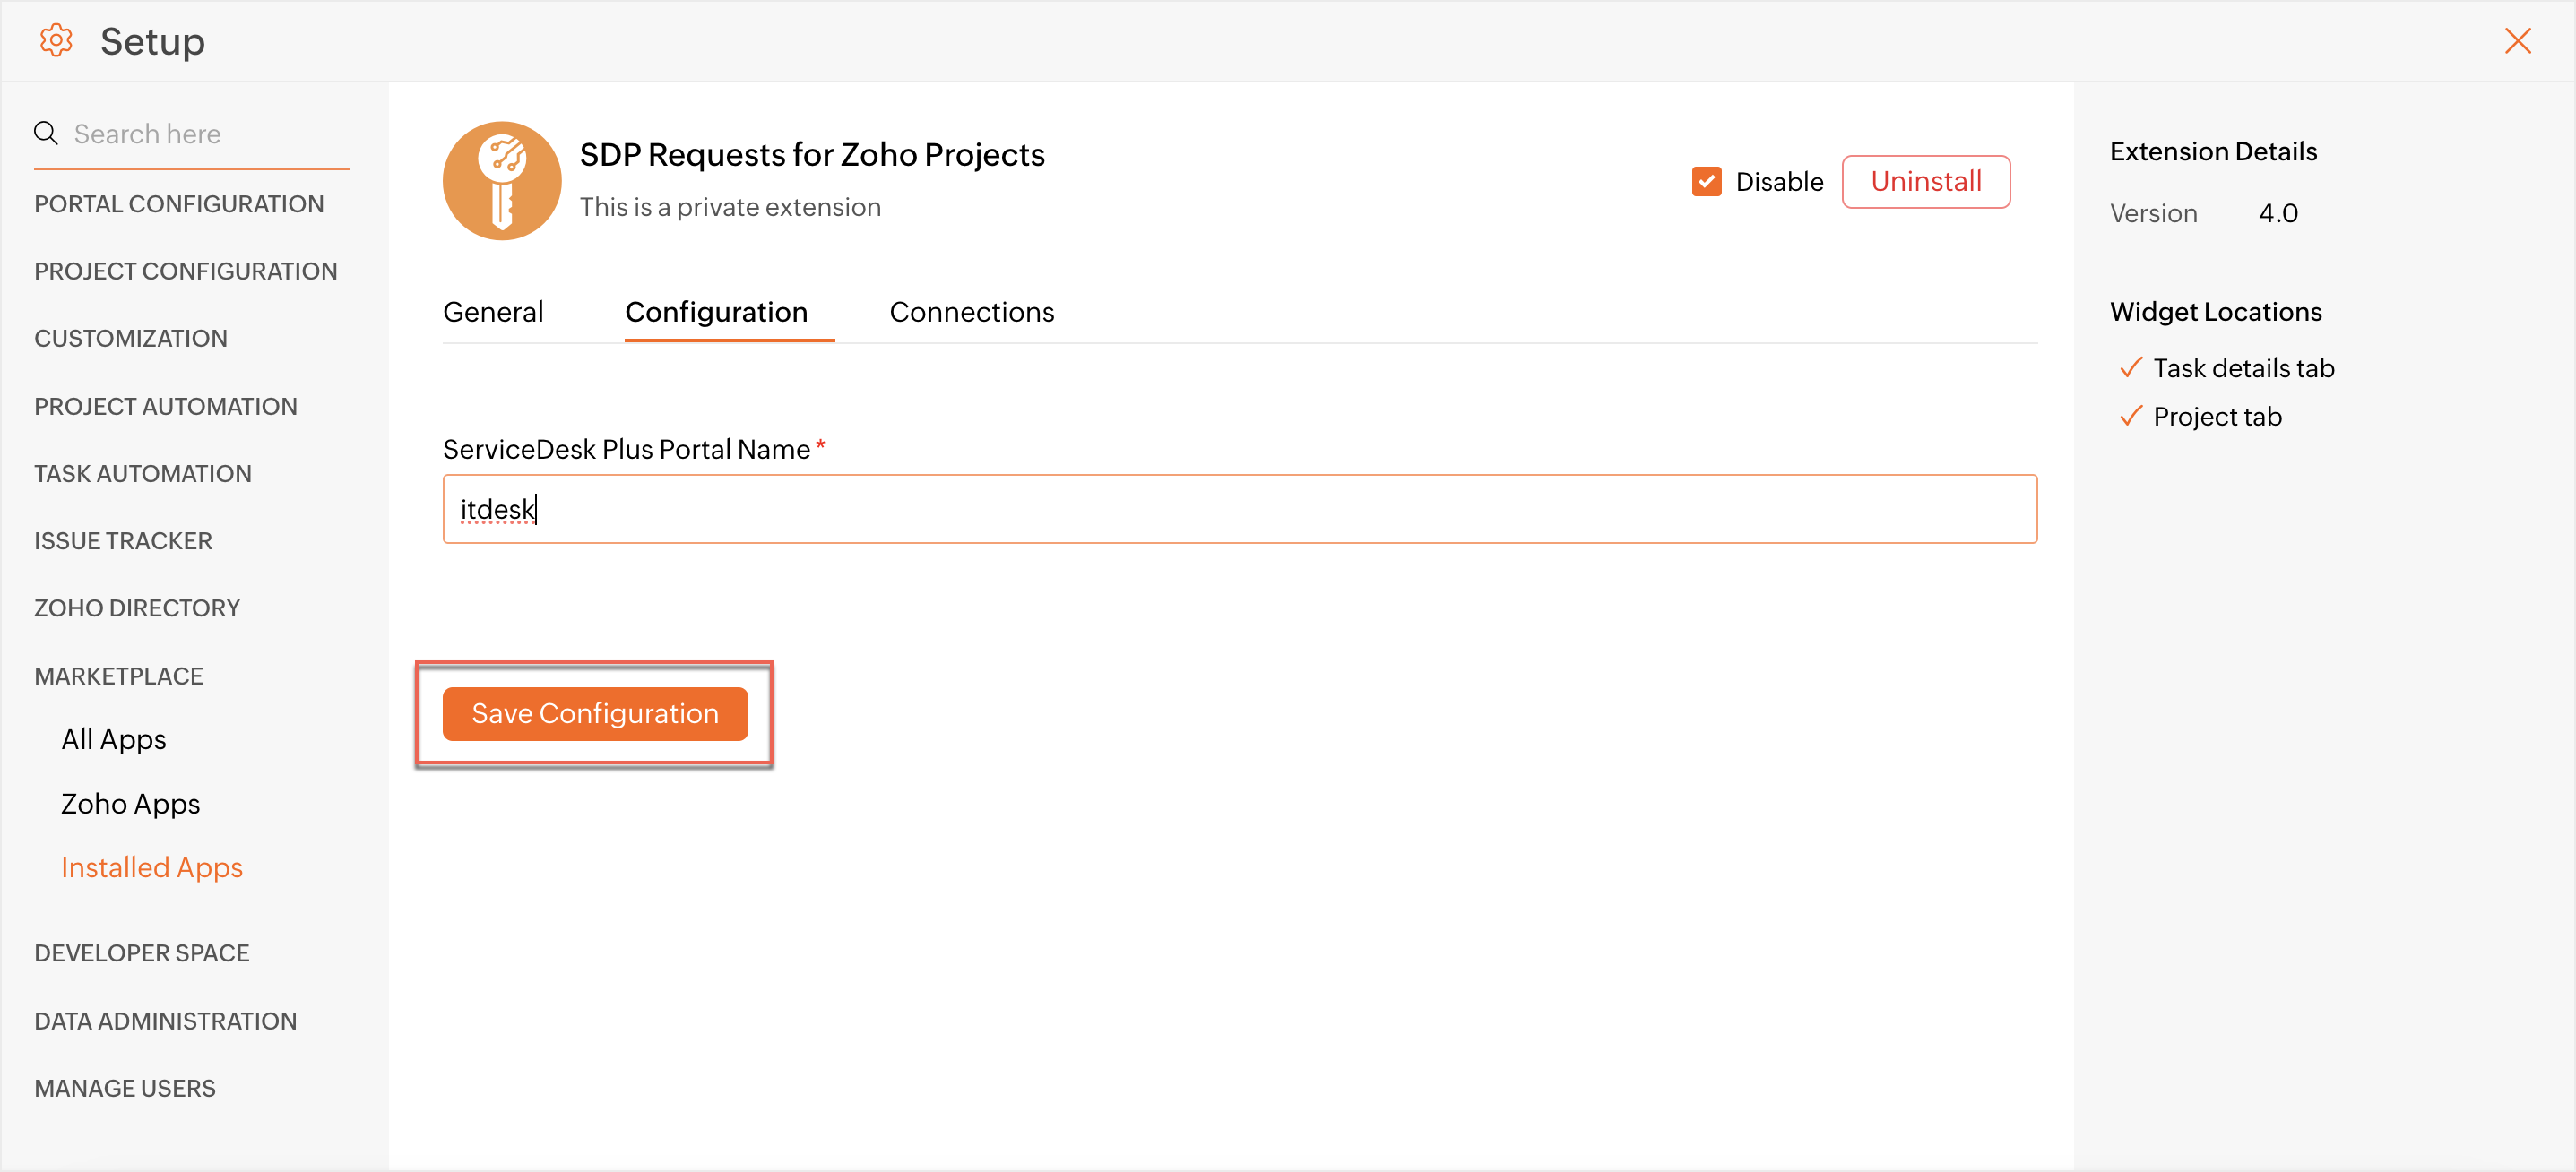Select Installed Apps in sidebar

coord(152,867)
